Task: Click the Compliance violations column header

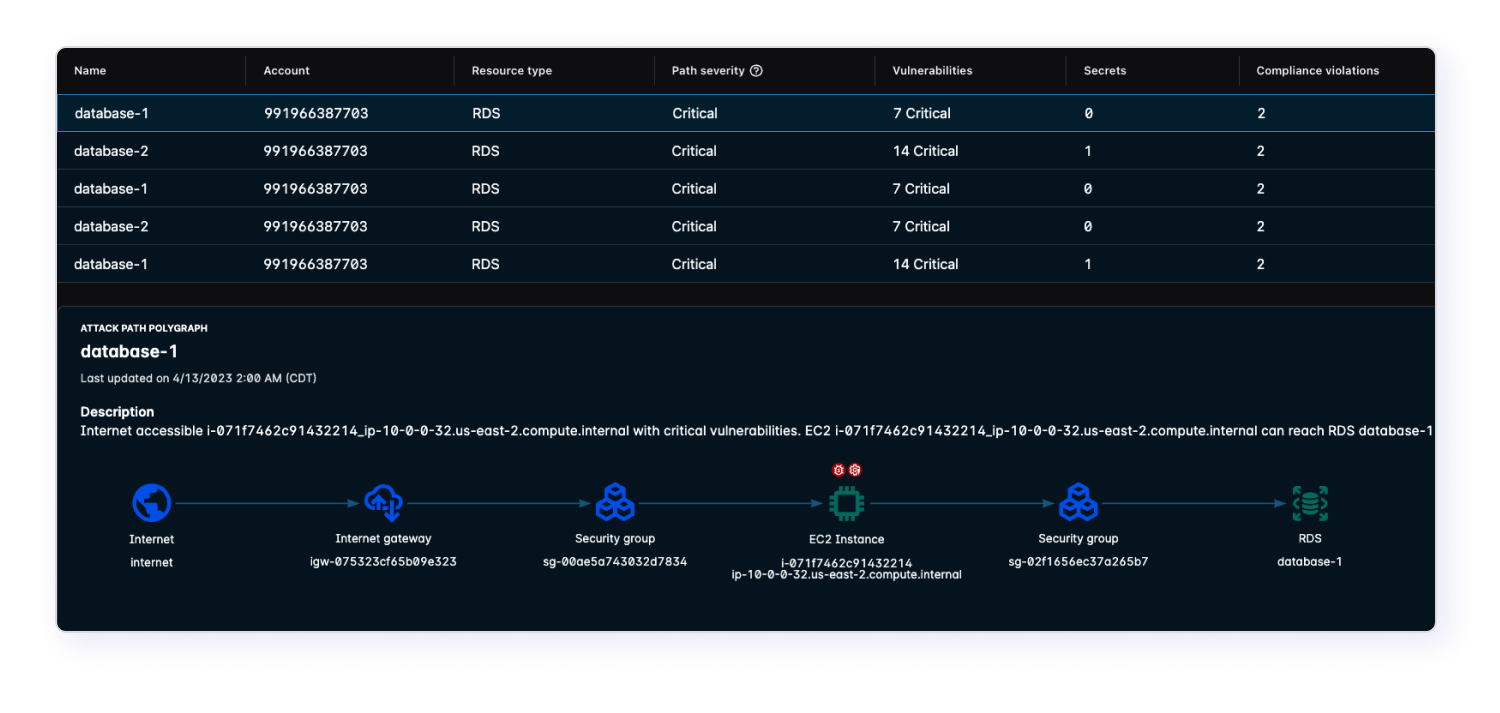Action: 1317,71
